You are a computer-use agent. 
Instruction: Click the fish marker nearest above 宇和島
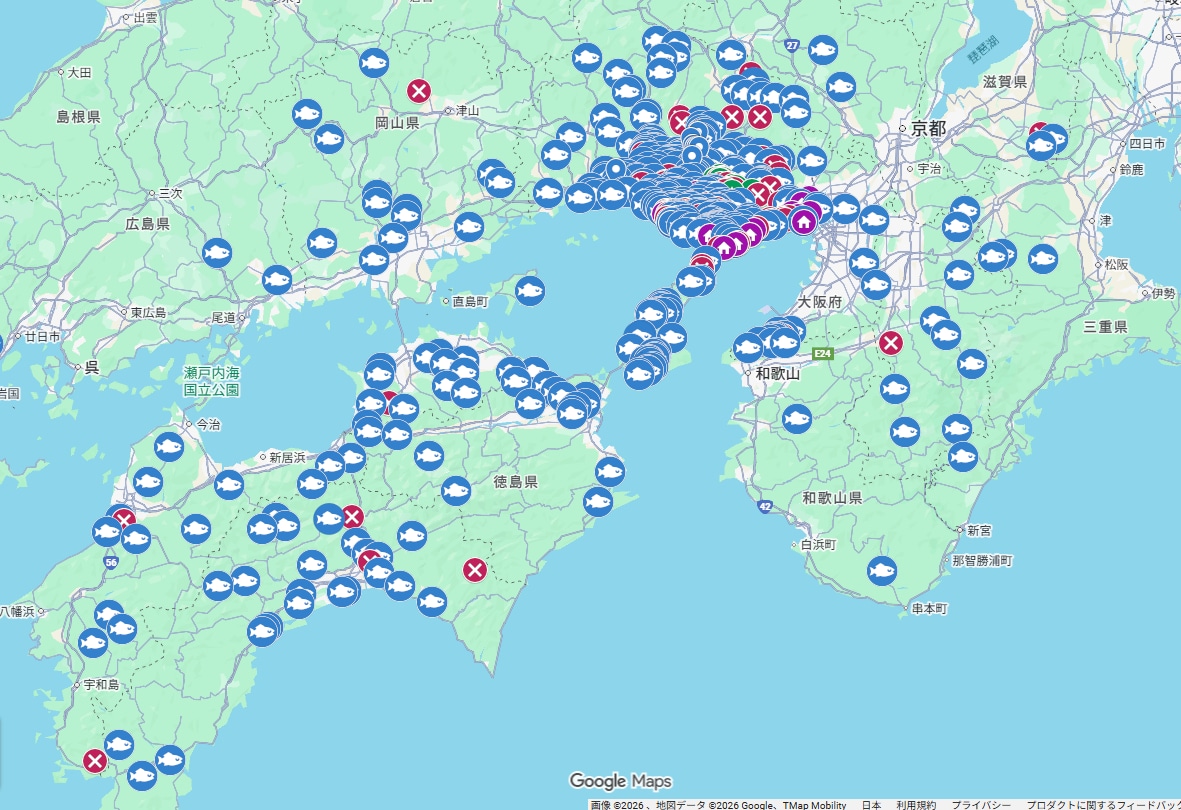click(x=93, y=643)
